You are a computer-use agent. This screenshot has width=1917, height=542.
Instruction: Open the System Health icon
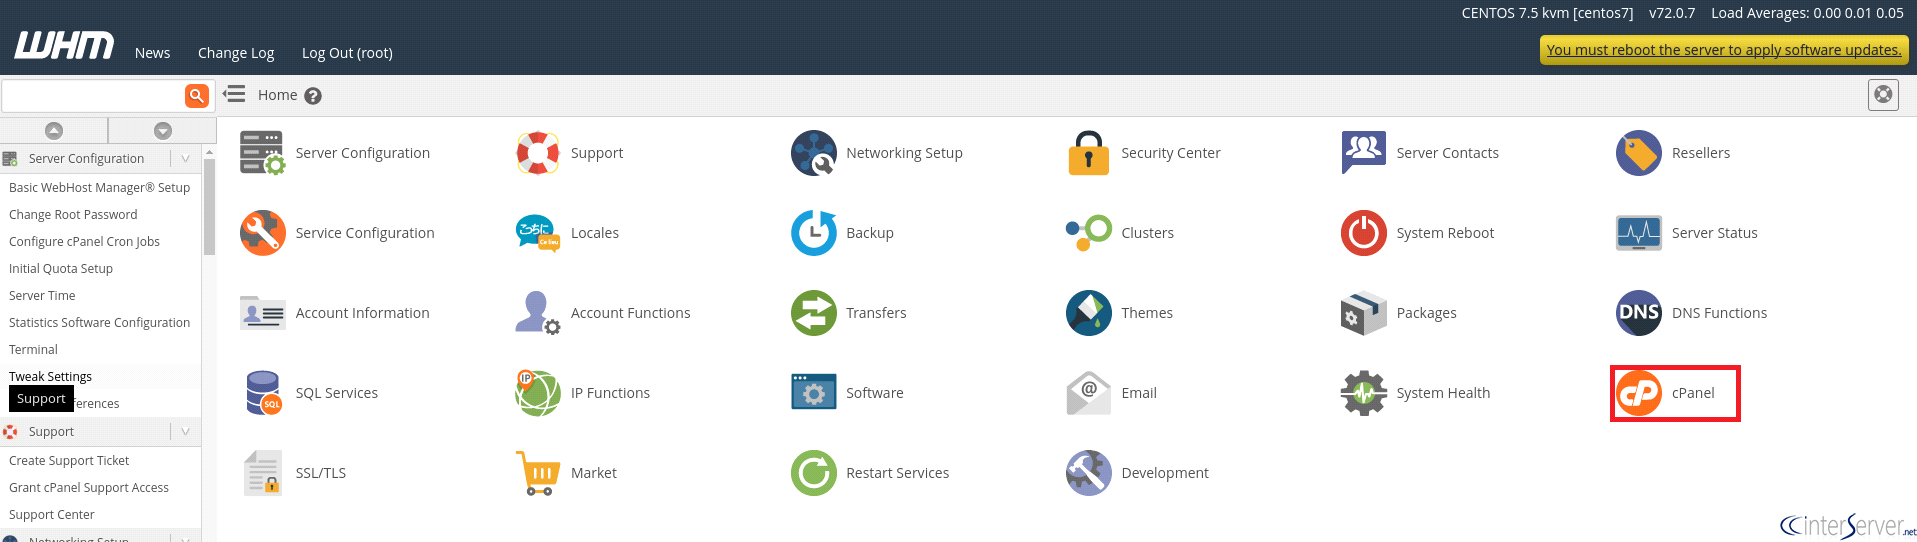[1364, 393]
